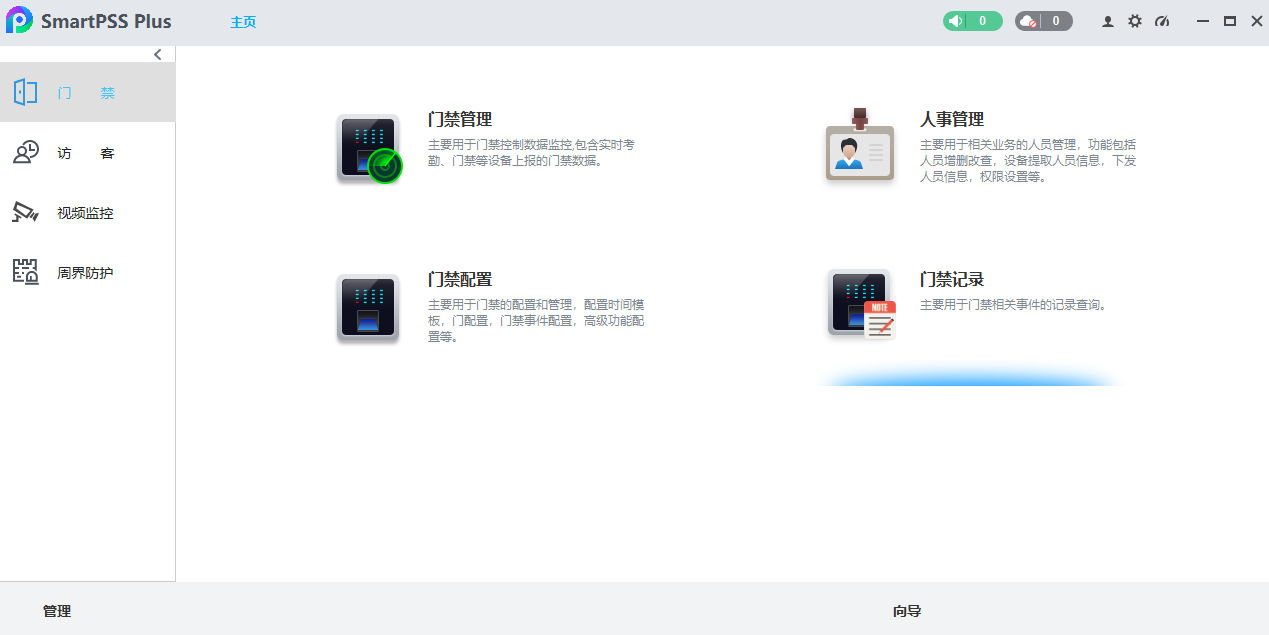
Task: Select the 访客 visitor sidebar icon
Action: coord(26,152)
